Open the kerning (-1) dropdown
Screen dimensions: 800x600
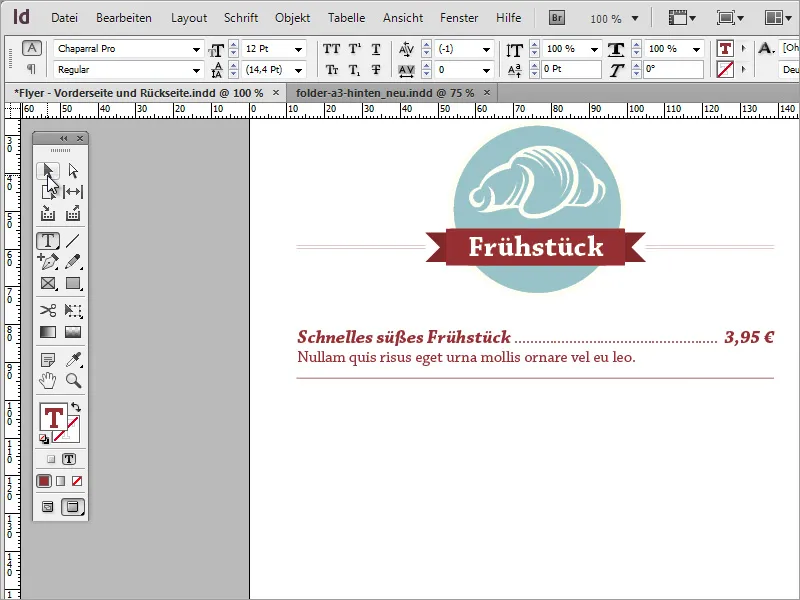486,49
